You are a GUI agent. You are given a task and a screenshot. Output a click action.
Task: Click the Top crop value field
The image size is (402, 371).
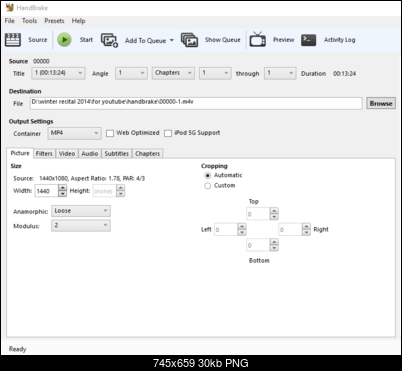click(258, 214)
